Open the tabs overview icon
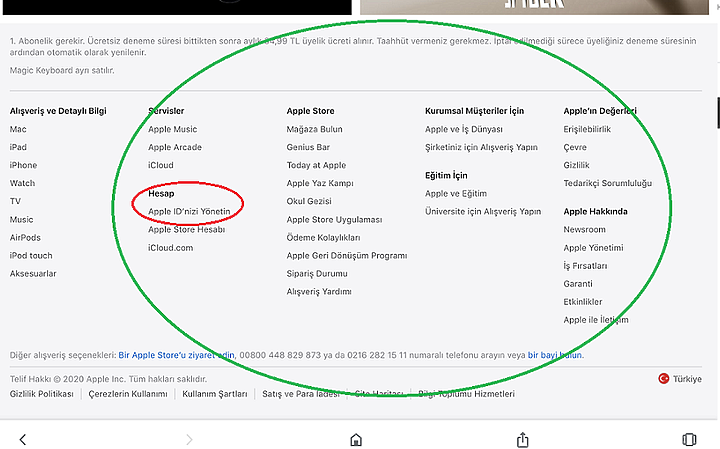 [689, 439]
